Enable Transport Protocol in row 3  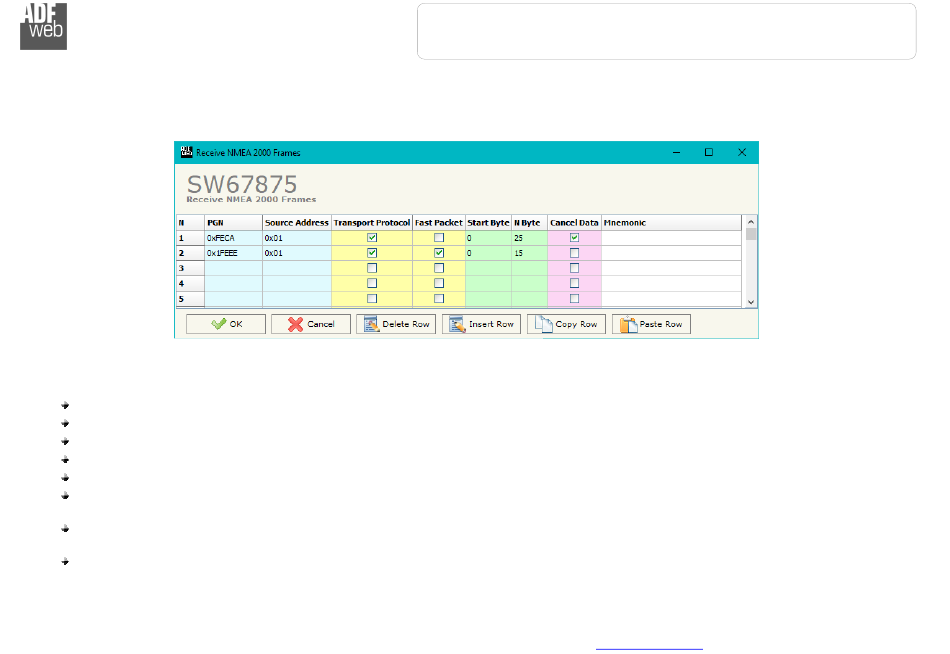pyautogui.click(x=372, y=268)
